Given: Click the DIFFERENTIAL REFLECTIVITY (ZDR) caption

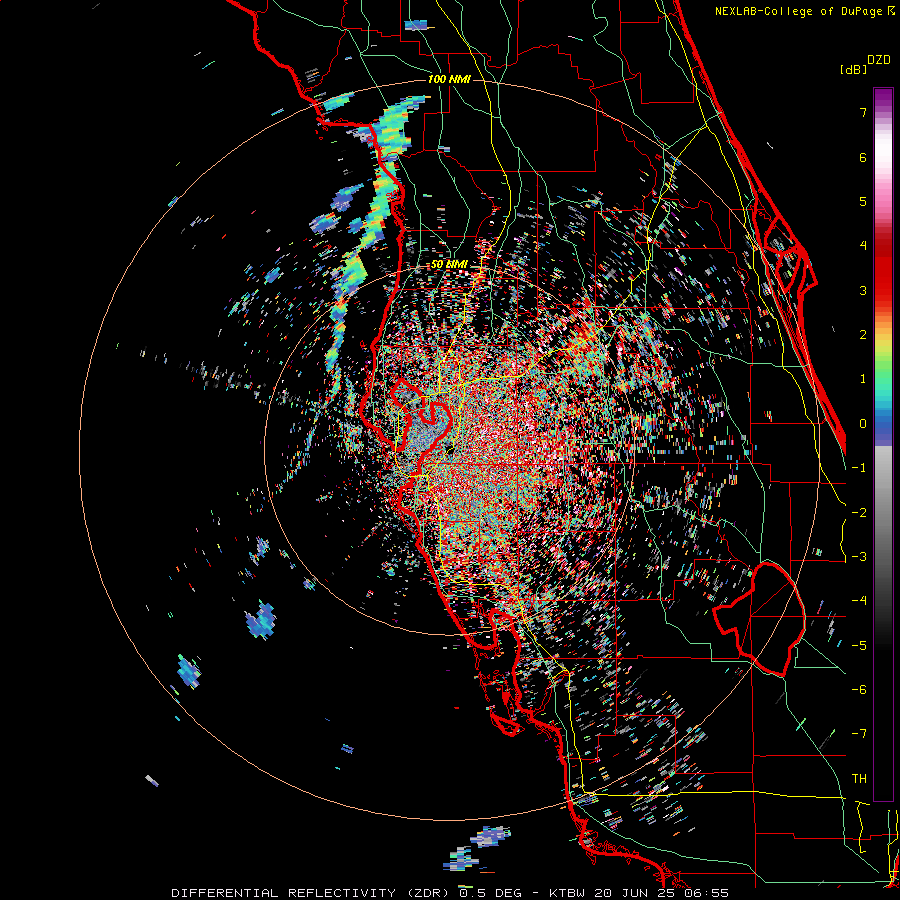Looking at the screenshot, I should [x=310, y=893].
